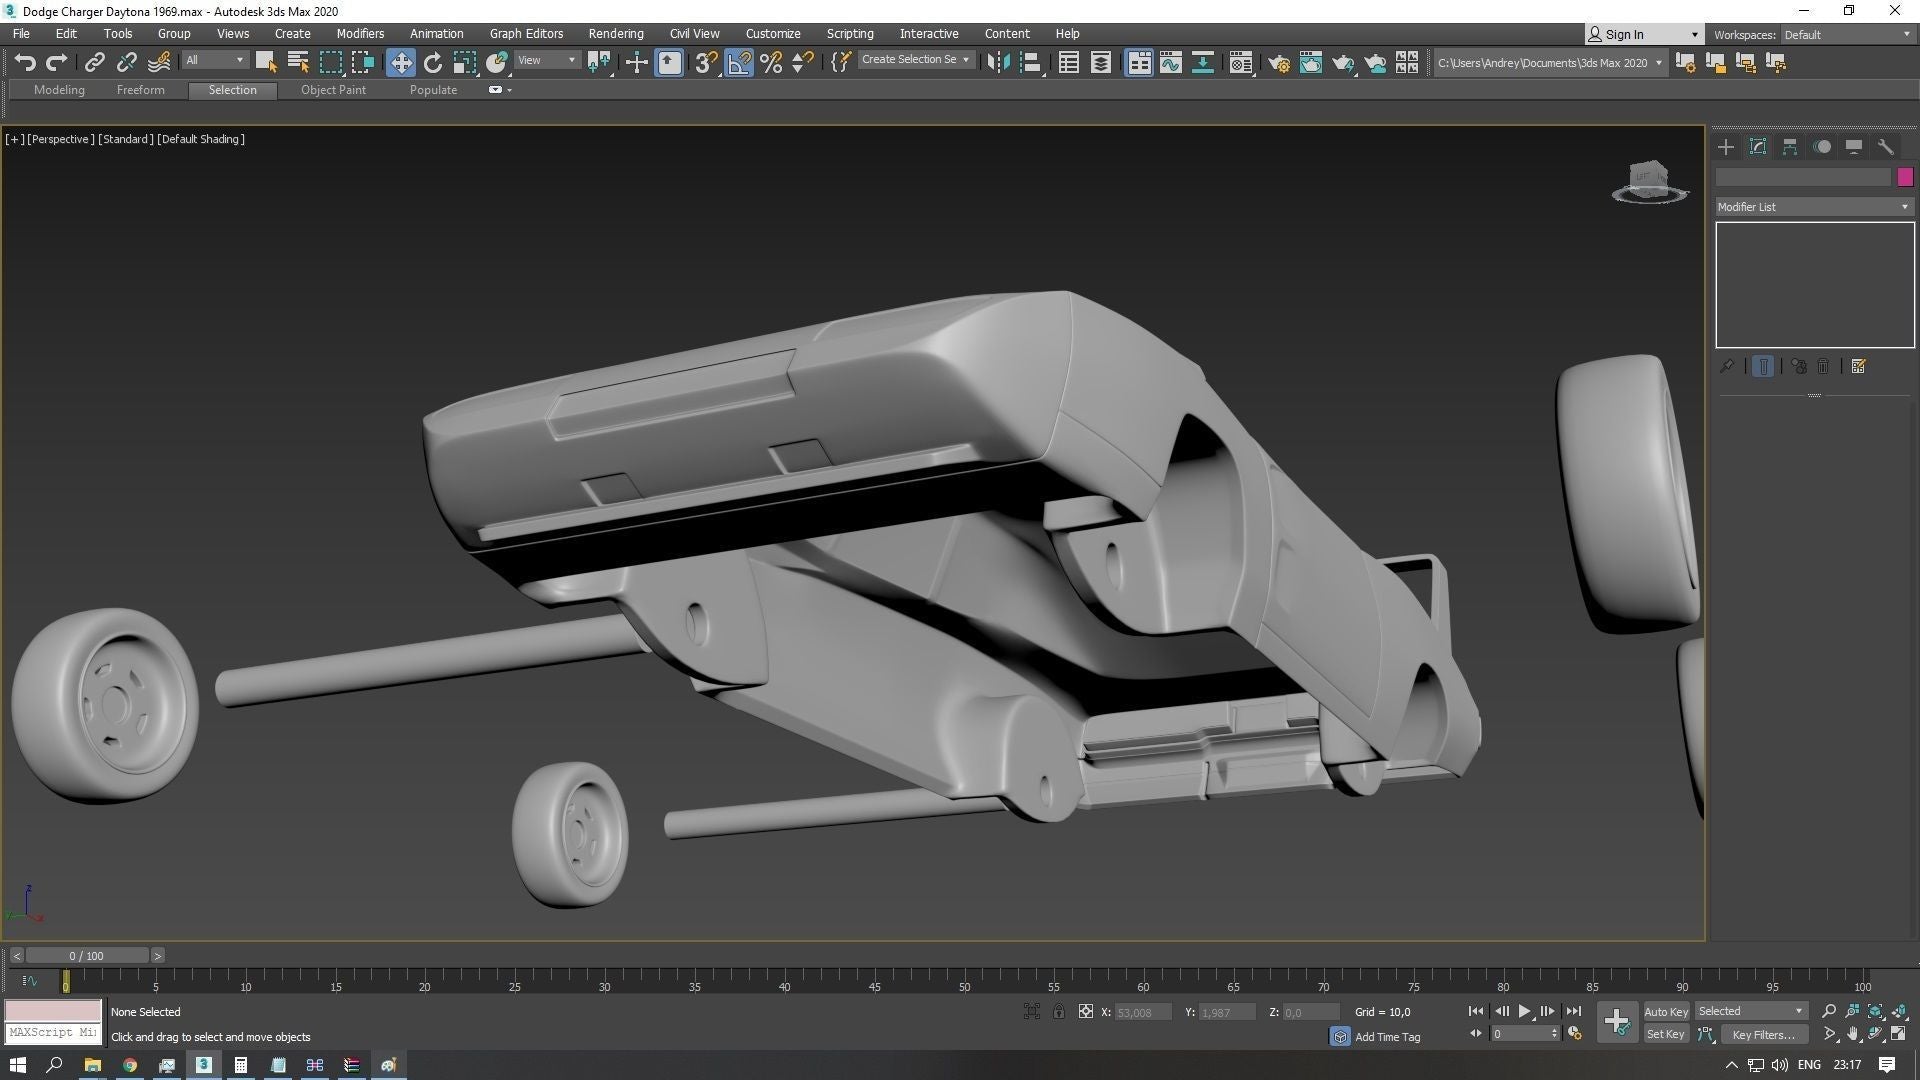The image size is (1920, 1080).
Task: Switch to the Object Paint ribbon tab
Action: point(333,90)
